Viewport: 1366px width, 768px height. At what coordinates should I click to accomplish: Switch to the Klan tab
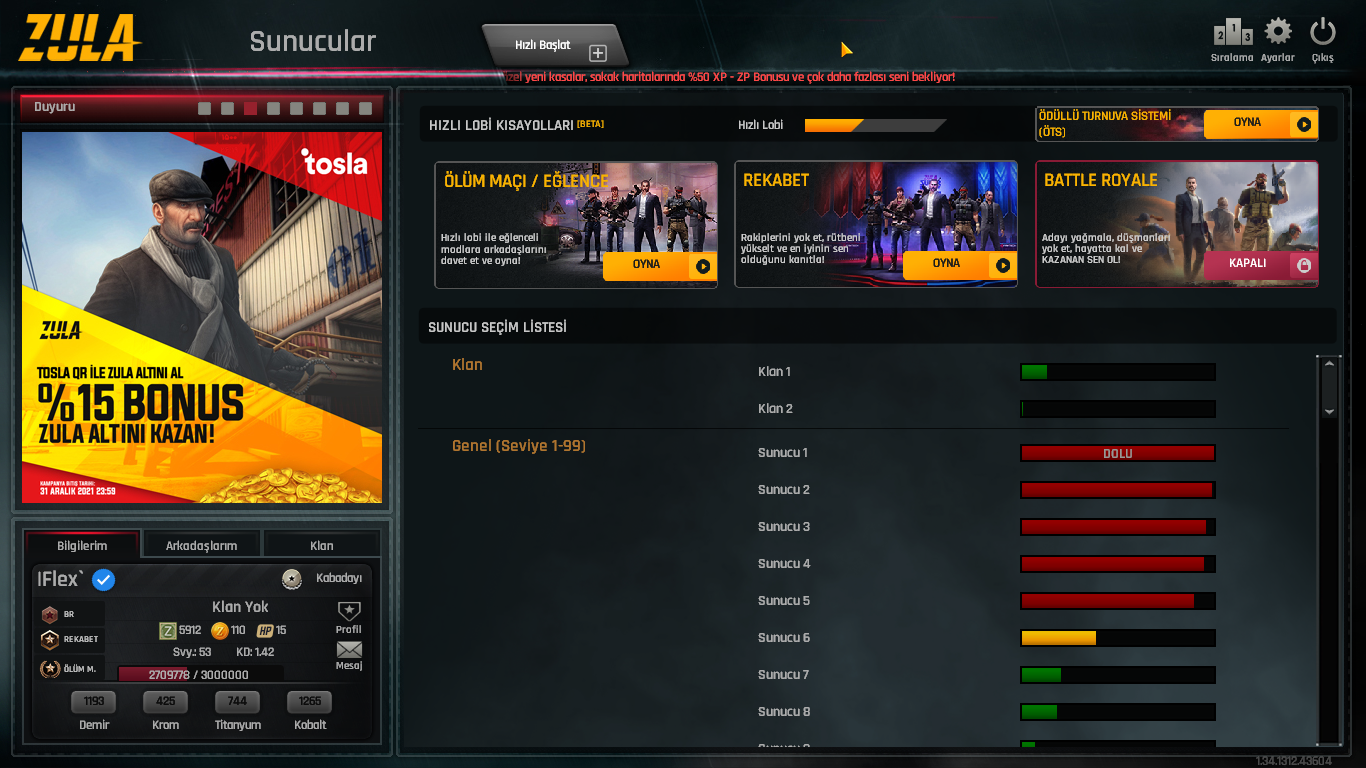[x=322, y=545]
